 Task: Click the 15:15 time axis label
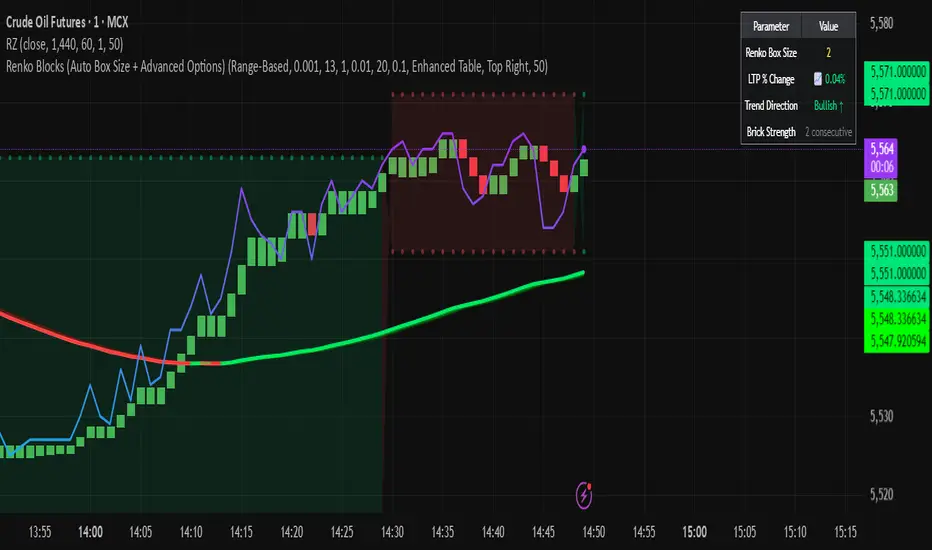[845, 532]
